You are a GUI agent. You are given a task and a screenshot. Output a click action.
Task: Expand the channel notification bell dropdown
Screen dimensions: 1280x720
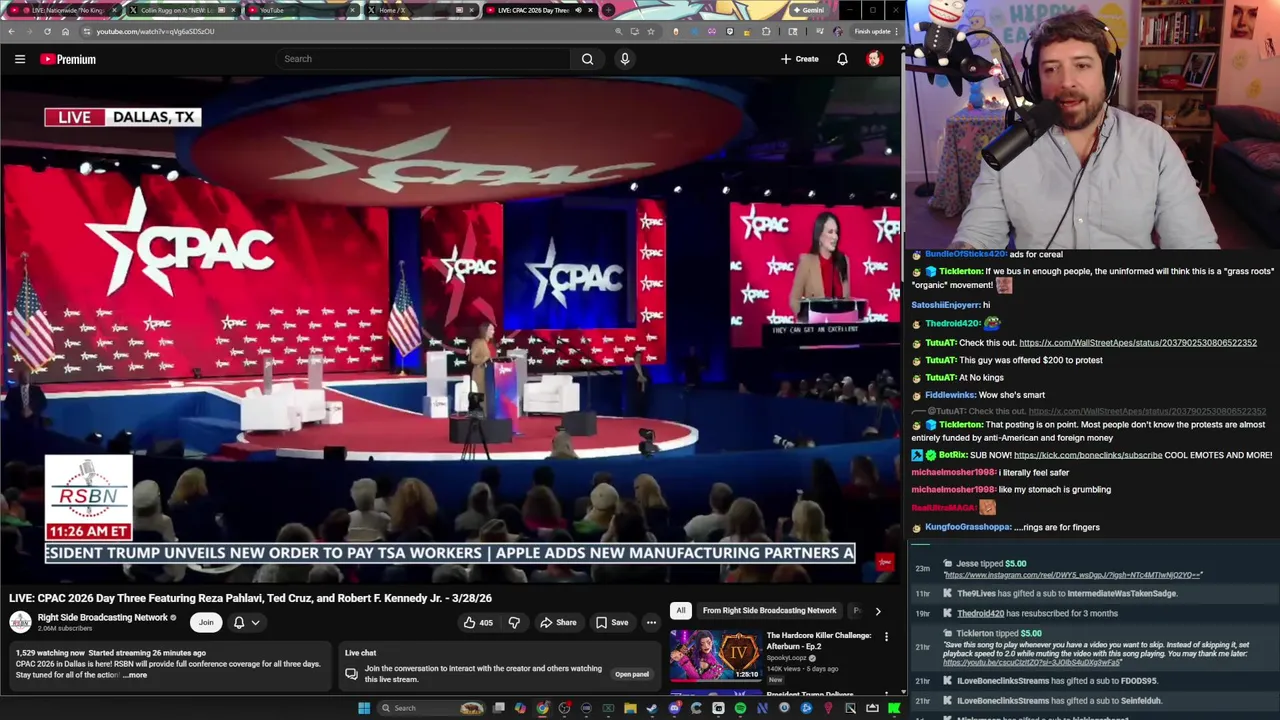pos(247,622)
